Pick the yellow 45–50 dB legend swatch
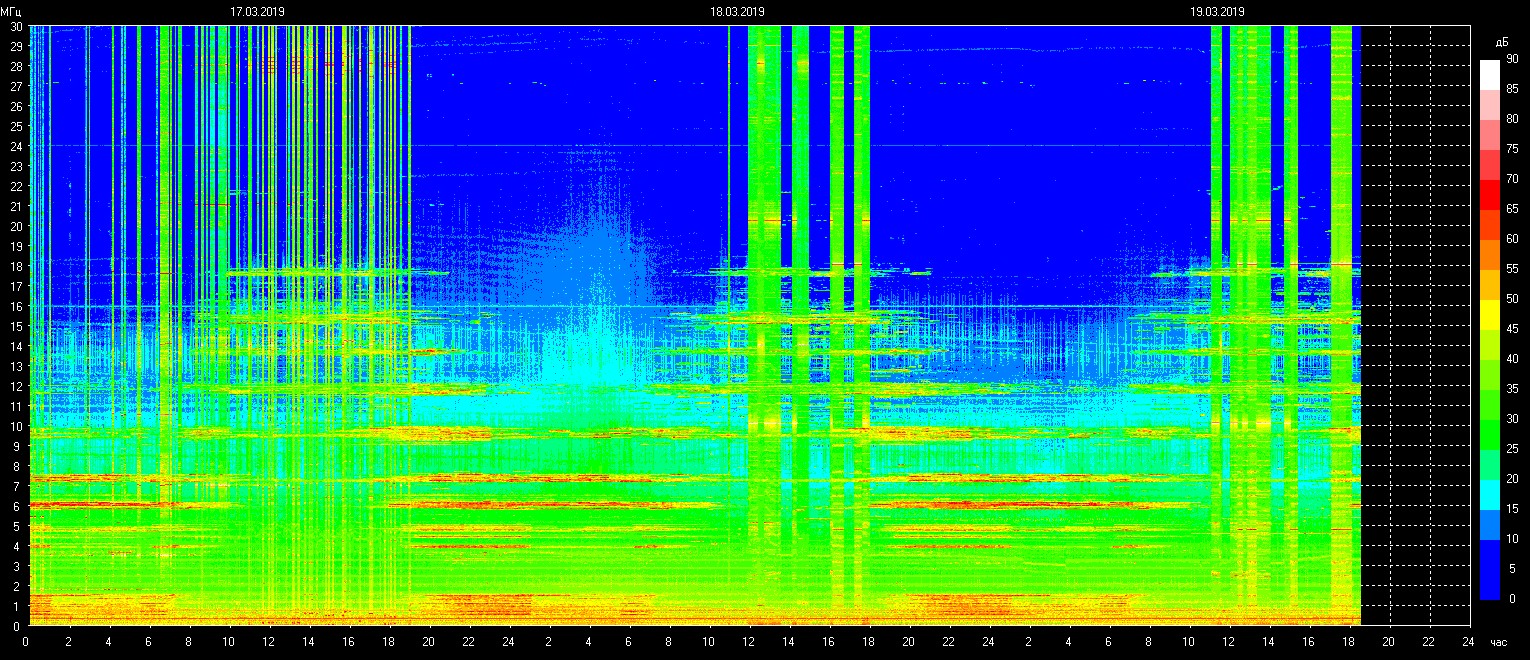This screenshot has width=1530, height=660. (x=1490, y=315)
